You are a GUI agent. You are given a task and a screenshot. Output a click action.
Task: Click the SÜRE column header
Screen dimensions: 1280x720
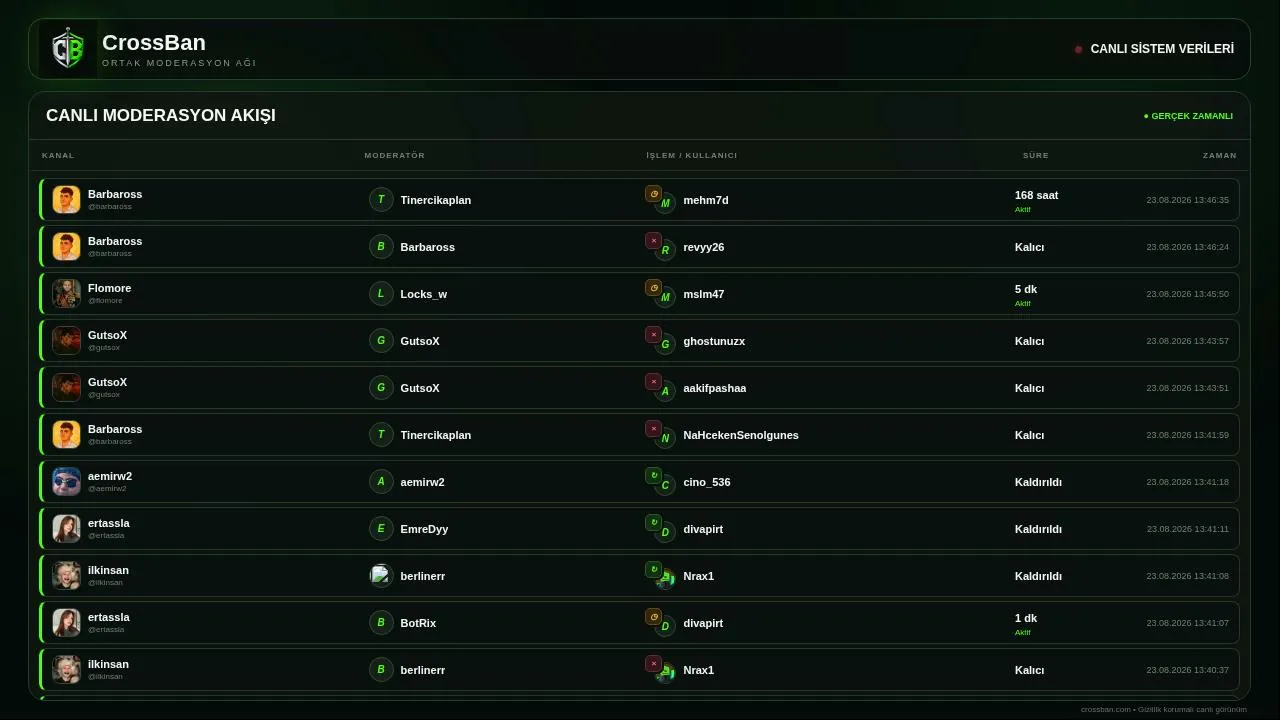(x=1036, y=155)
